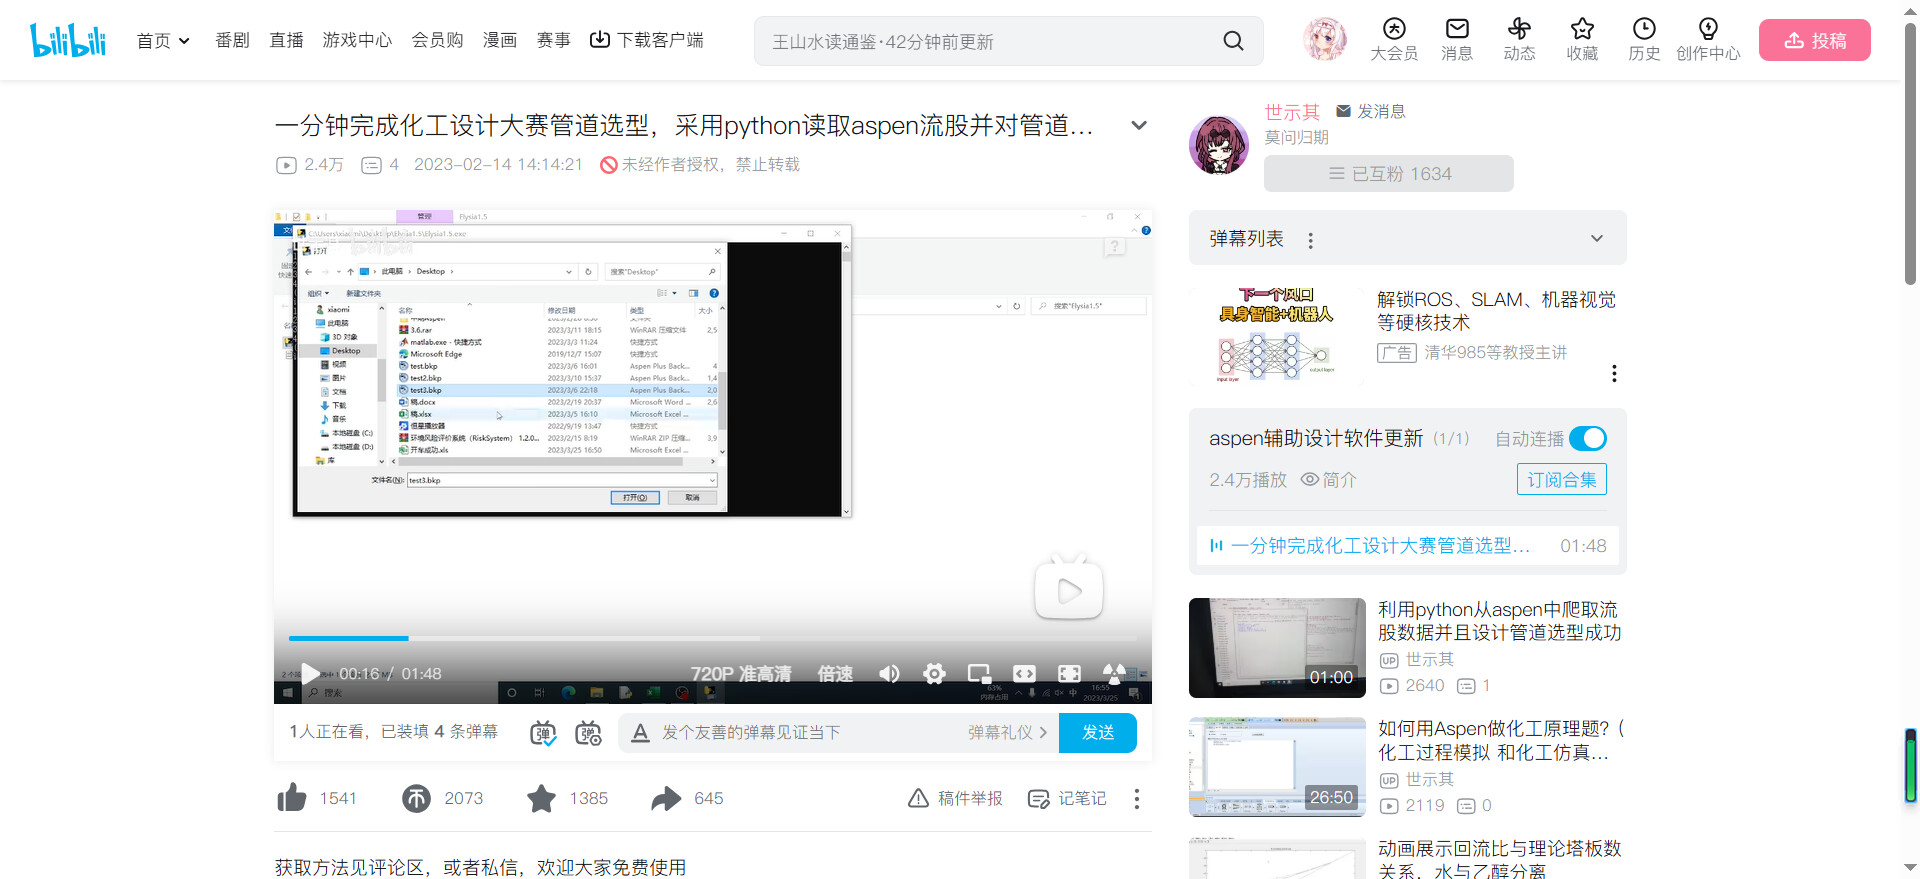This screenshot has height=879, width=1920.
Task: Click the pink 投稿 upload button
Action: (x=1814, y=41)
